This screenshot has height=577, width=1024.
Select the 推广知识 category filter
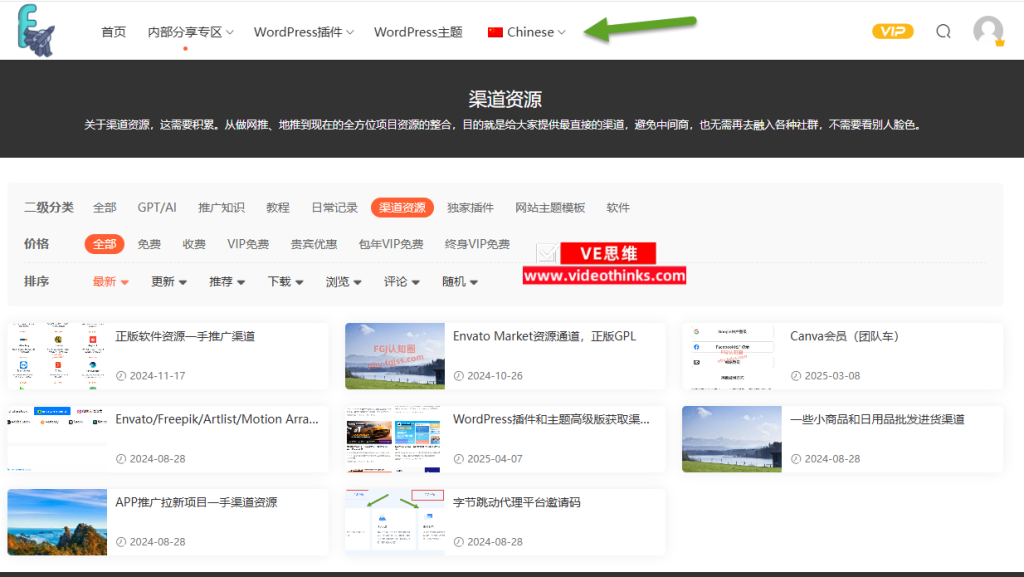coord(221,208)
